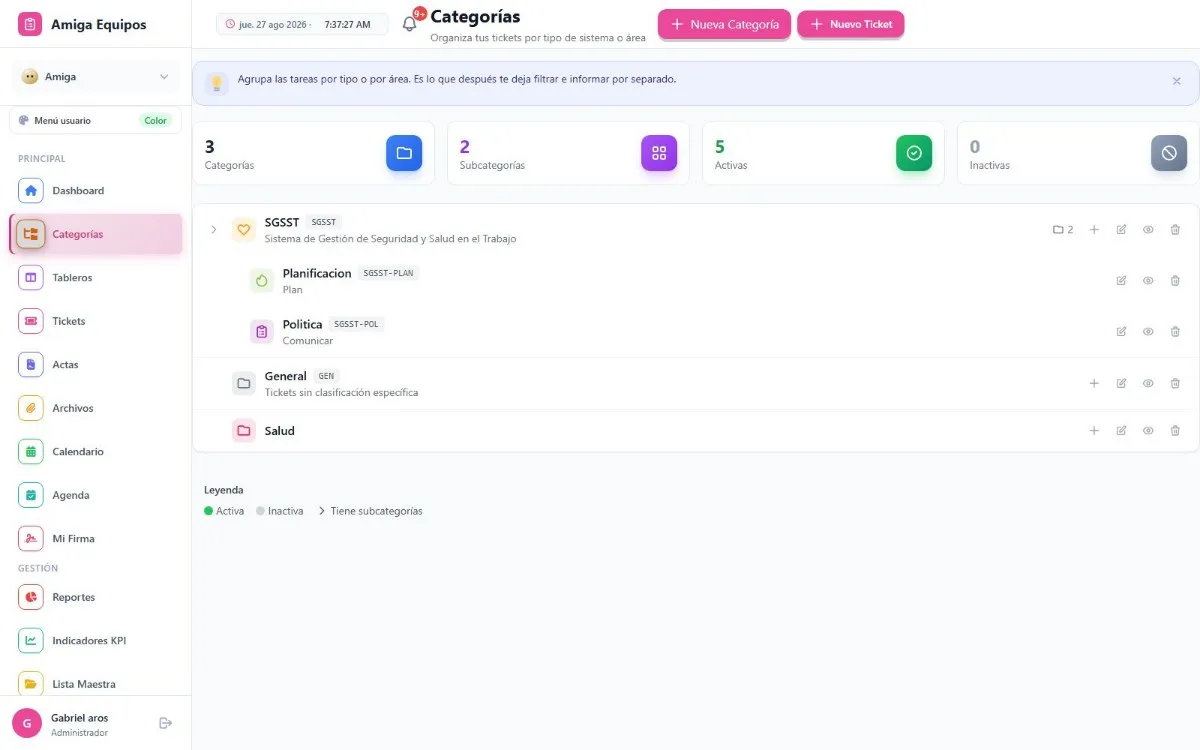The width and height of the screenshot is (1200, 750).
Task: Click the purple grid icon on Subcategorías card
Action: coord(659,153)
